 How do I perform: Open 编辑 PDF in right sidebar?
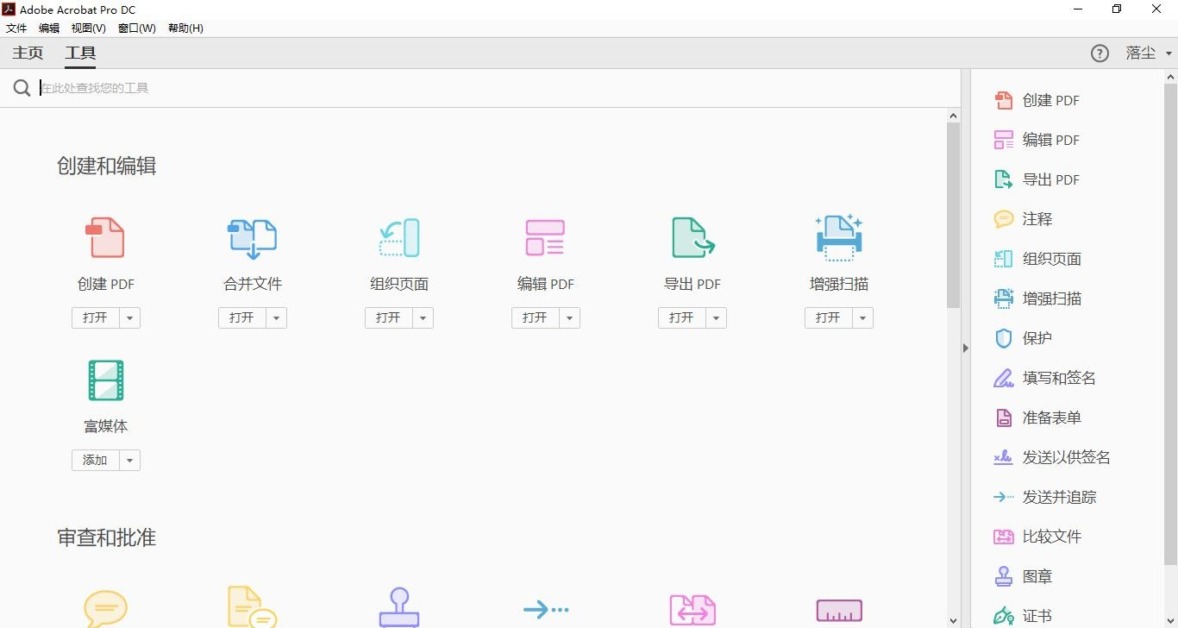1037,140
